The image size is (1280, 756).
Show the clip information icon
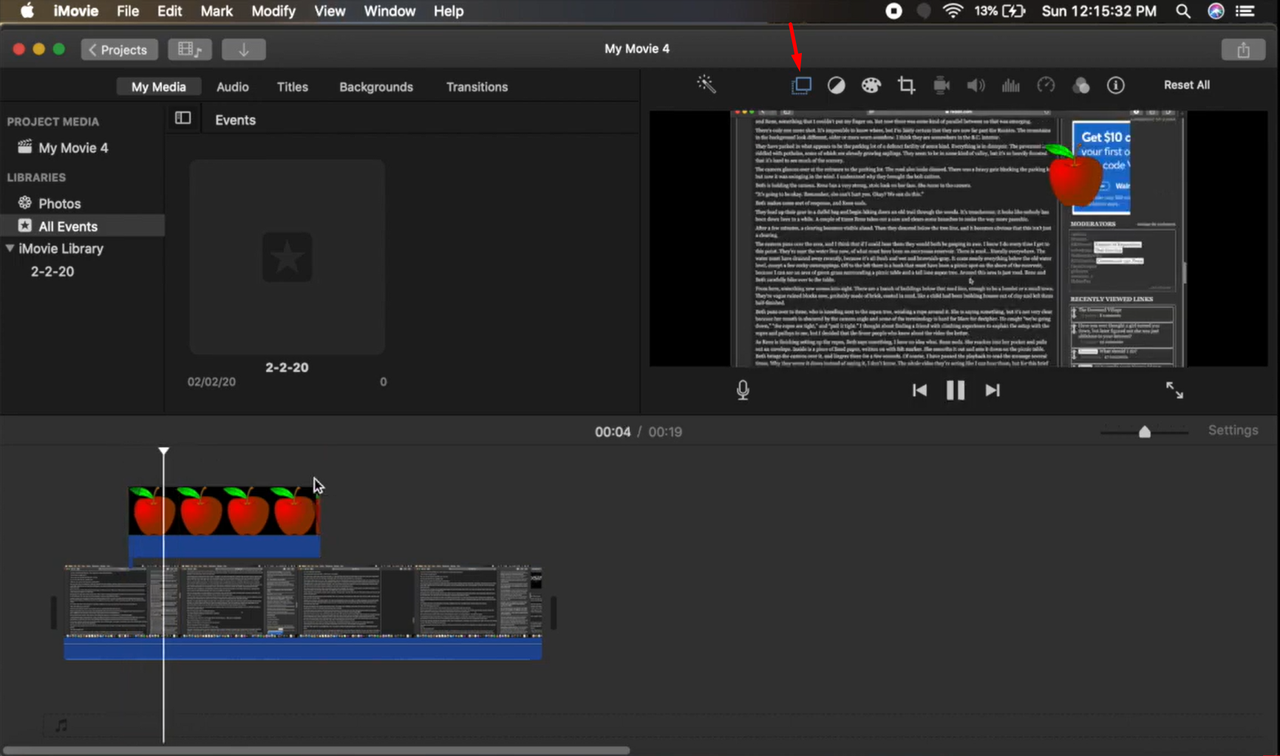(1116, 85)
